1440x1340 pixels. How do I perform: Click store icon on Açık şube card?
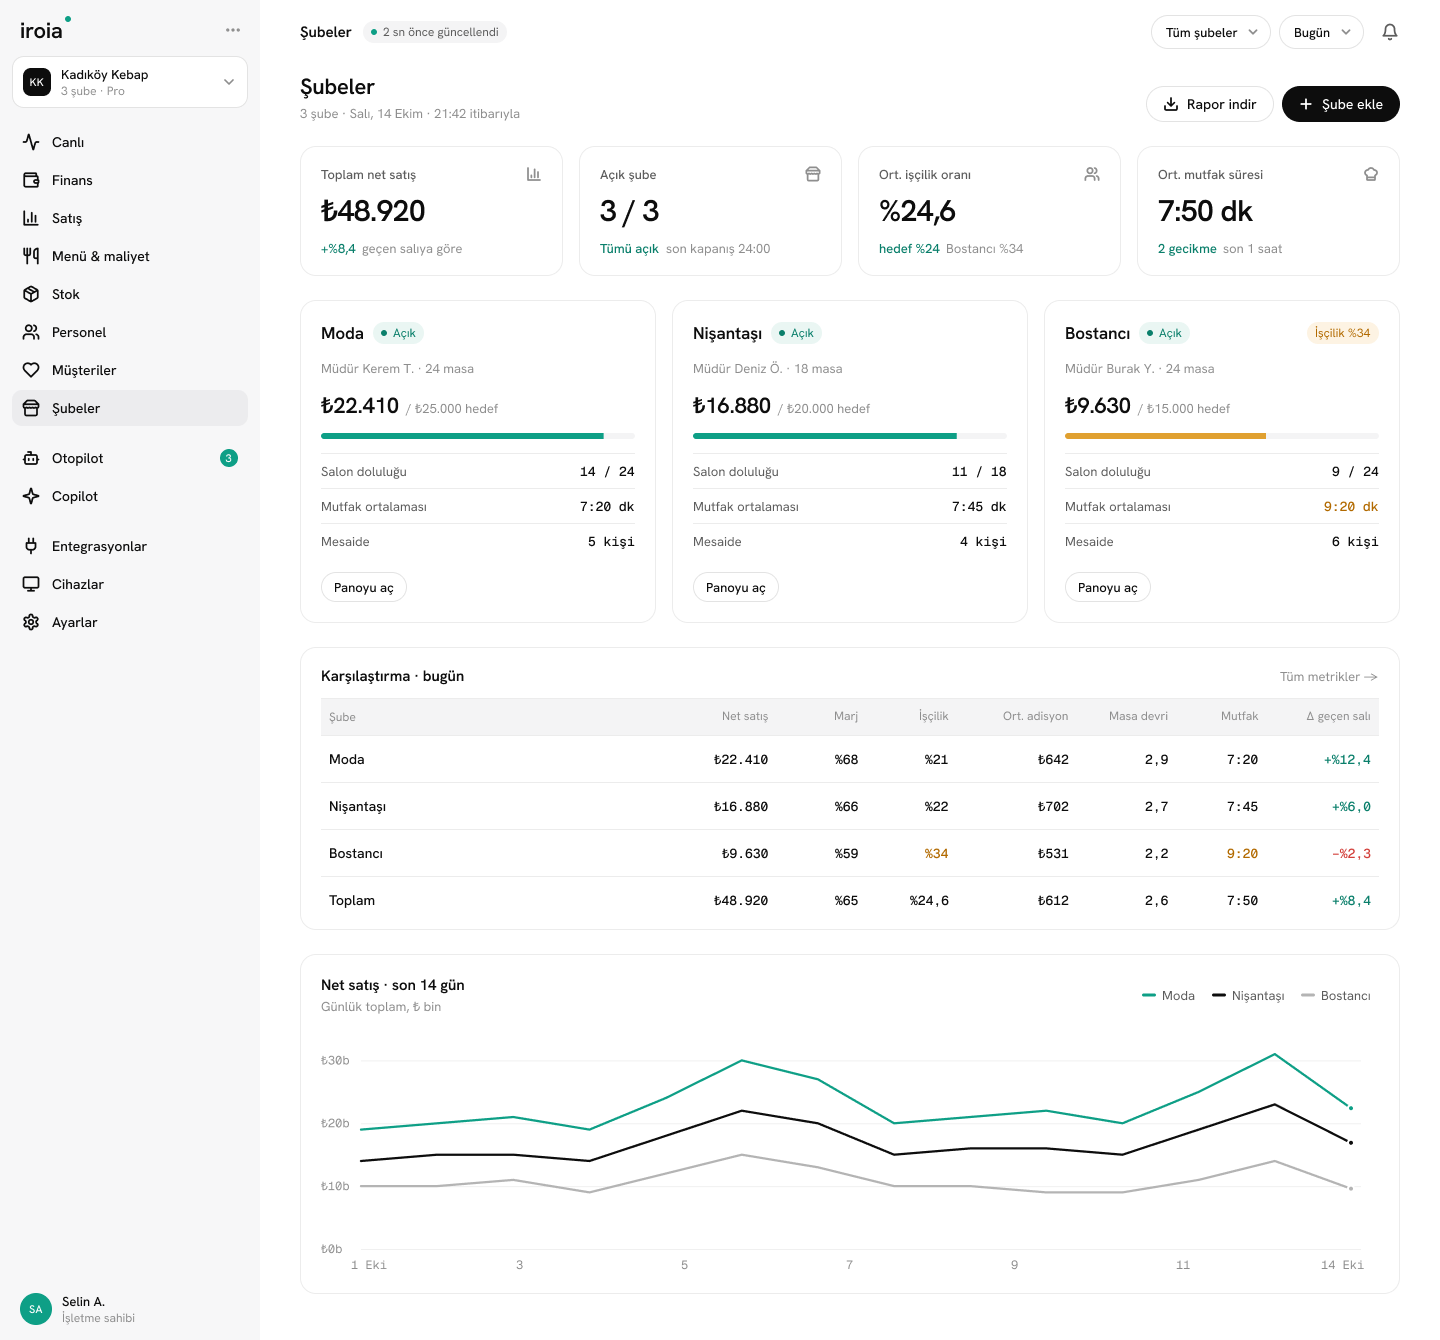[813, 174]
